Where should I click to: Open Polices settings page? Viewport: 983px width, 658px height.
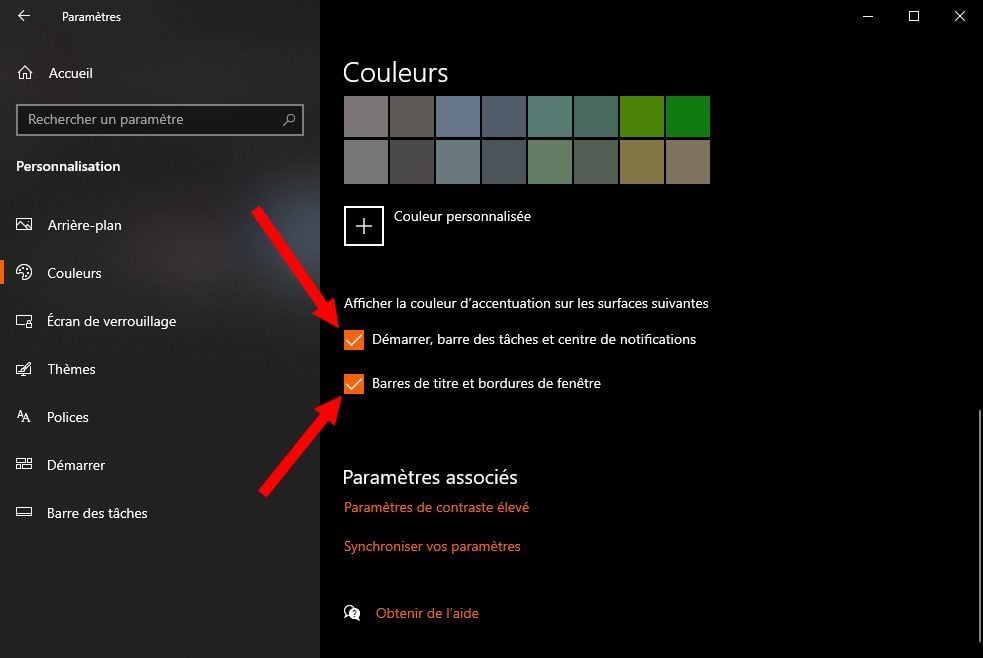pos(68,417)
